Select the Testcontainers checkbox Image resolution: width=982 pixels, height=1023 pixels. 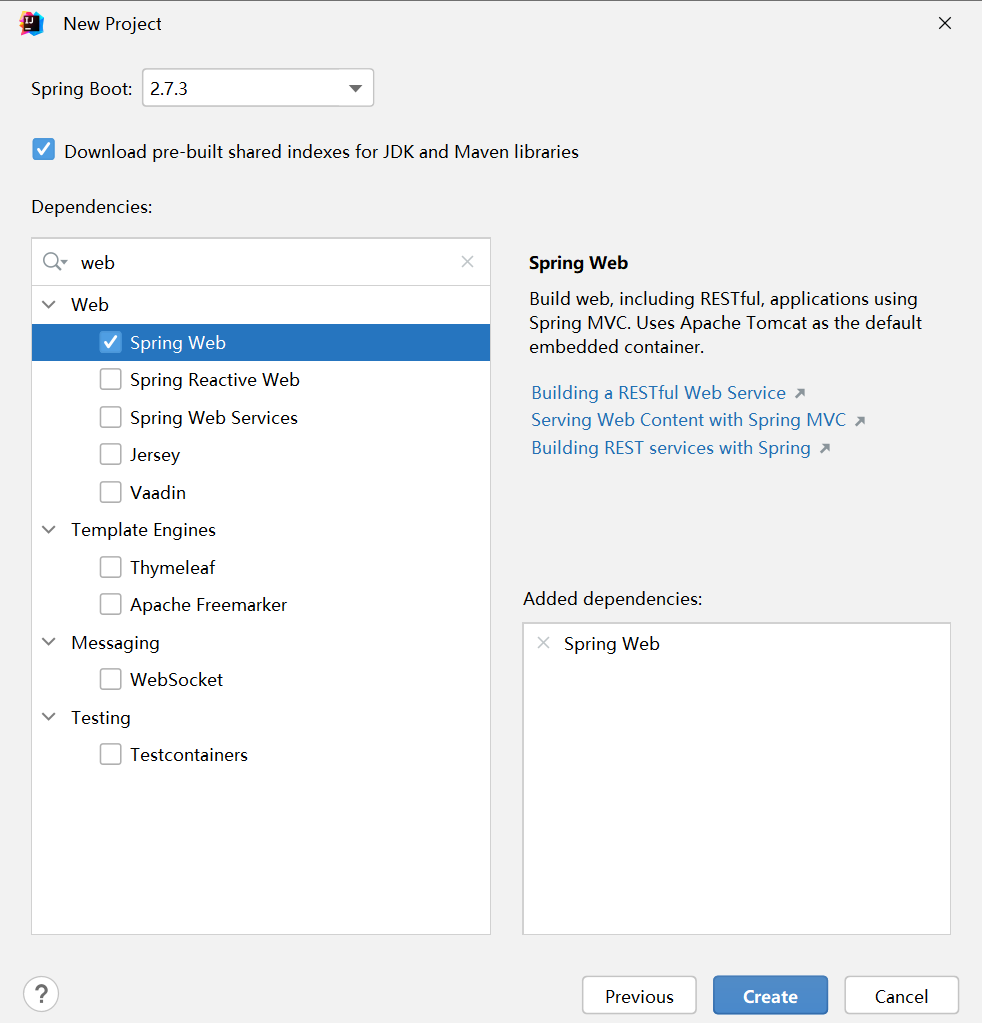point(110,754)
